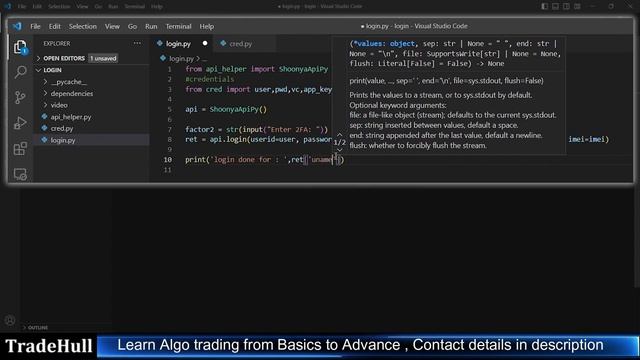This screenshot has height=360, width=640.
Task: Click the 'login done for : ' string
Action: tap(249, 160)
